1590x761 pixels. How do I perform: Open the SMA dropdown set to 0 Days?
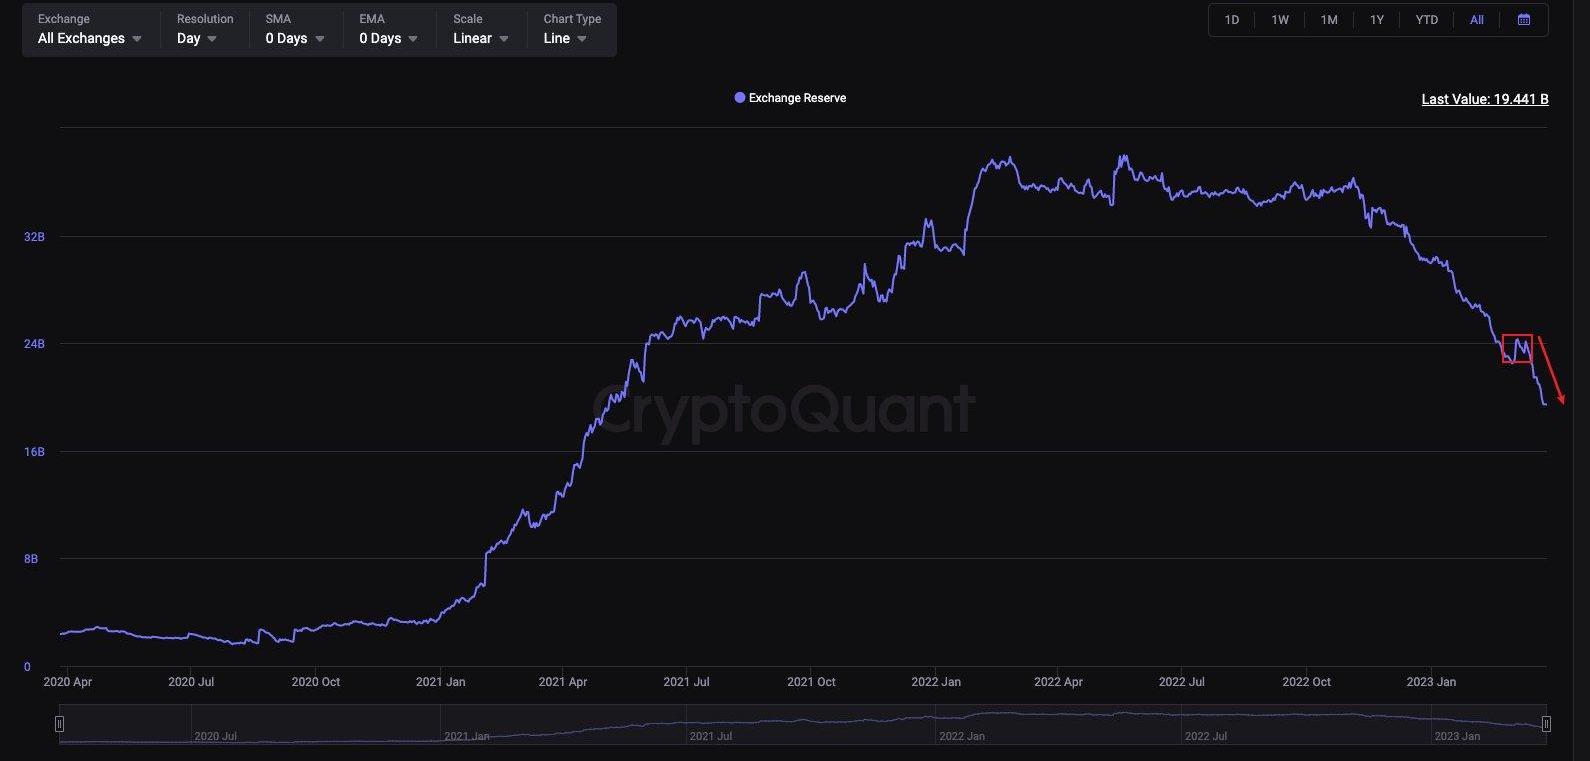pos(295,38)
